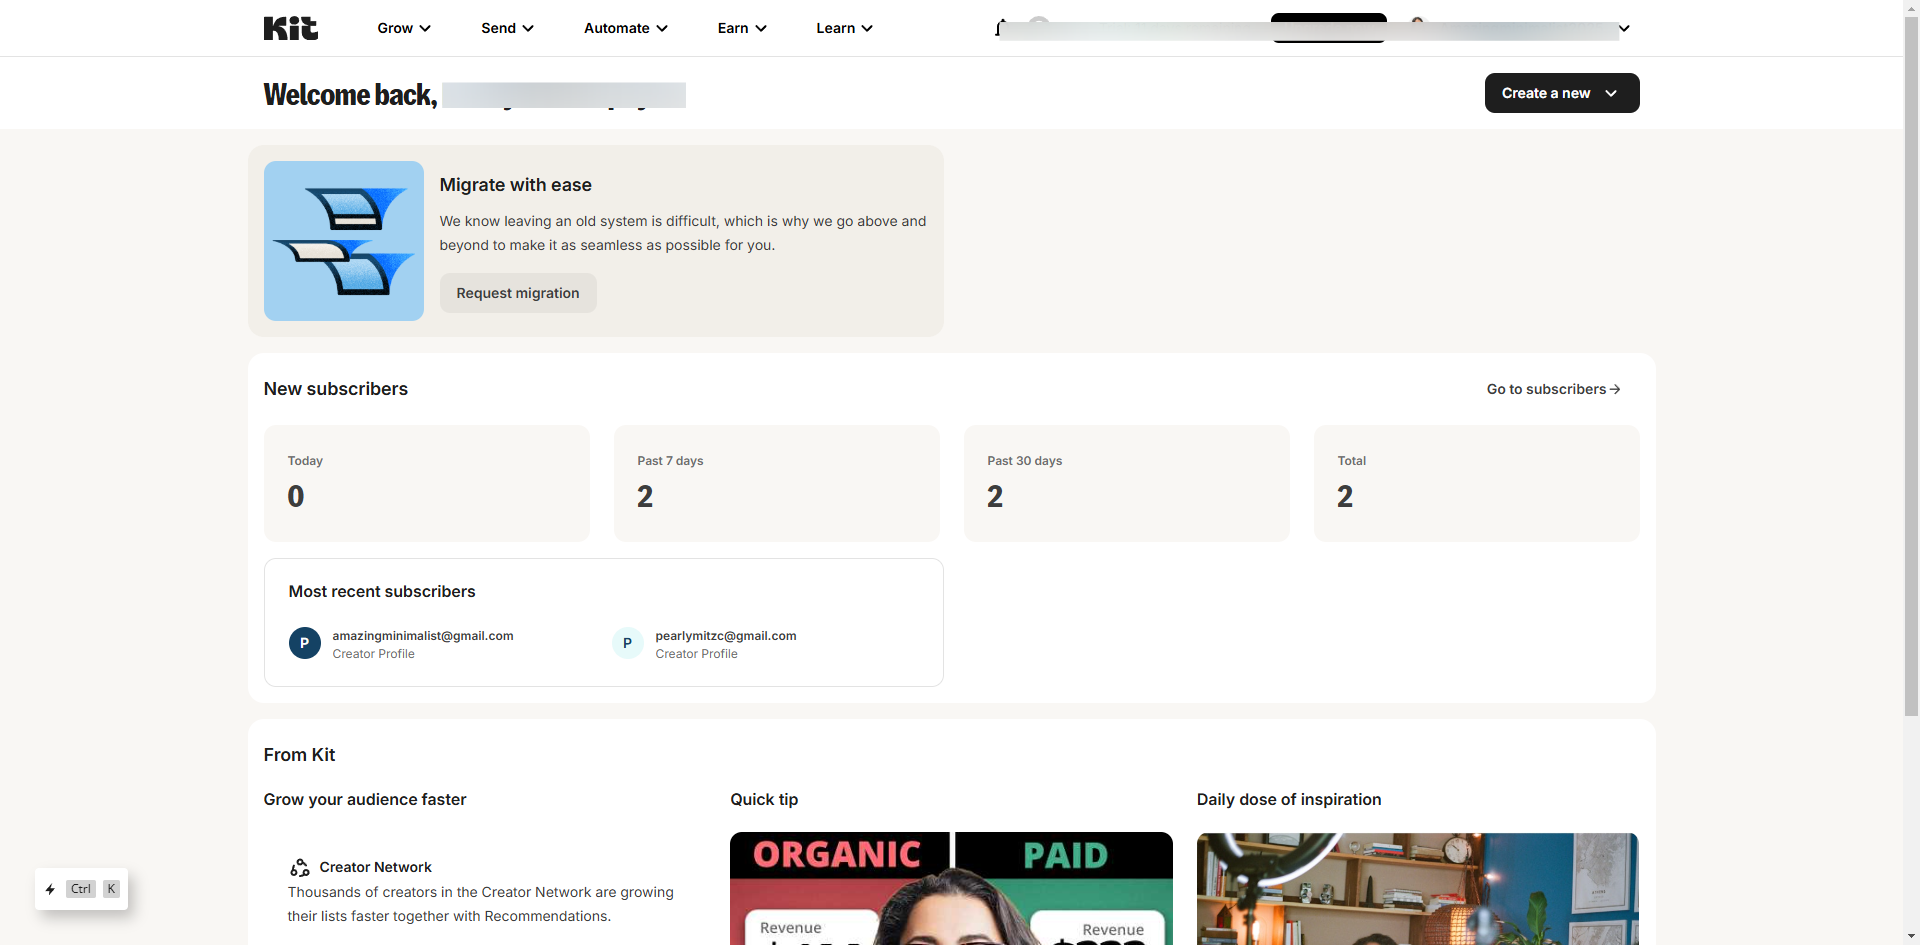Click the Request migration button
The height and width of the screenshot is (945, 1920).
tap(518, 293)
